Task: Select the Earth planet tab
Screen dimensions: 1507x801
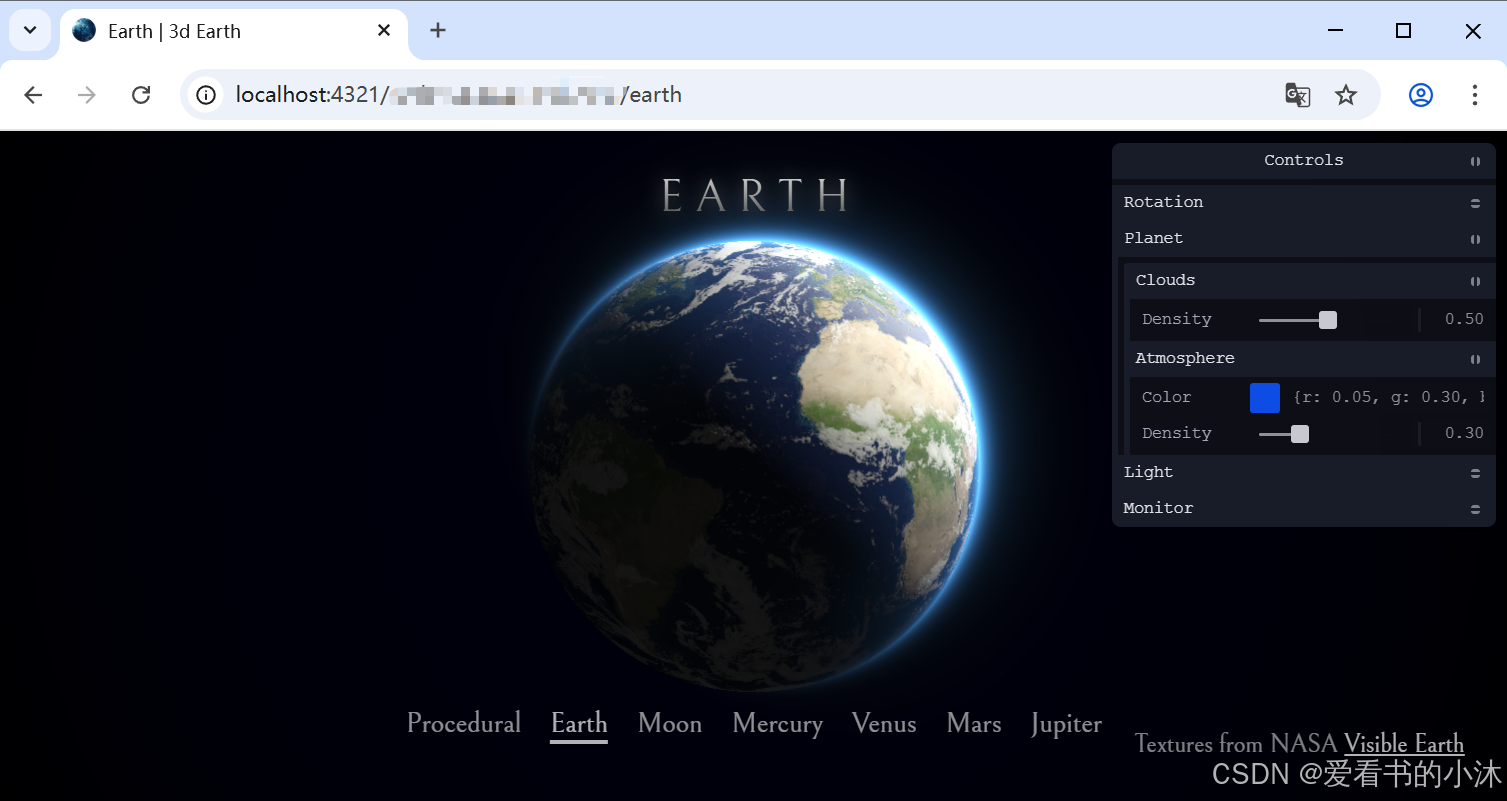Action: click(579, 725)
